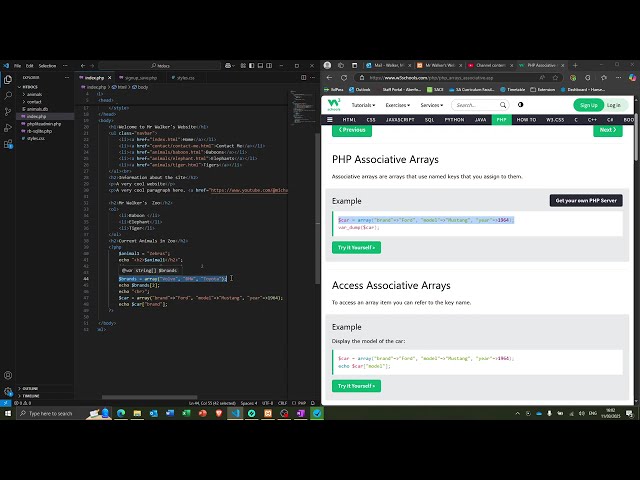Select JAVASCRIPT in w3schools topic bar
The width and height of the screenshot is (640, 480).
pos(400,120)
